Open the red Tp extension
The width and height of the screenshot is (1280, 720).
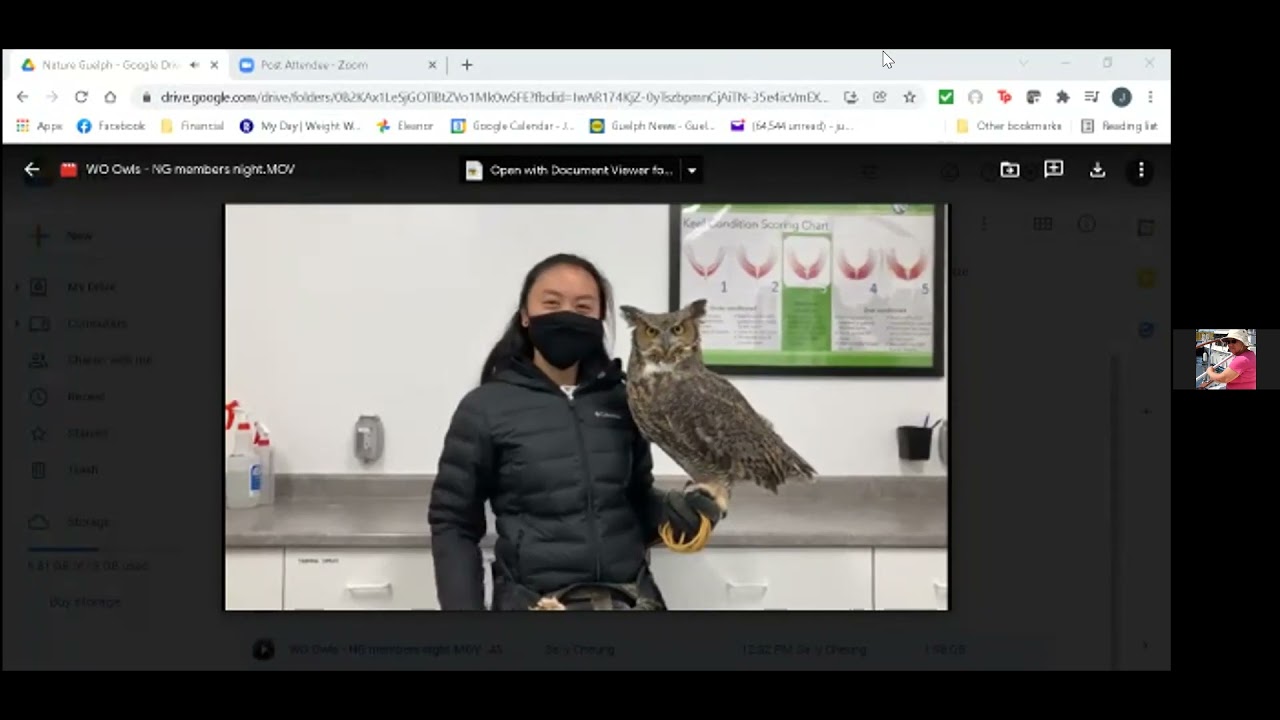pyautogui.click(x=1005, y=97)
